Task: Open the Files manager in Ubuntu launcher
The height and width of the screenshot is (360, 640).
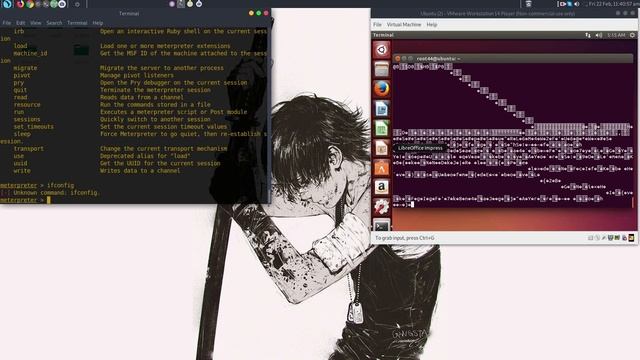Action: coord(381,69)
